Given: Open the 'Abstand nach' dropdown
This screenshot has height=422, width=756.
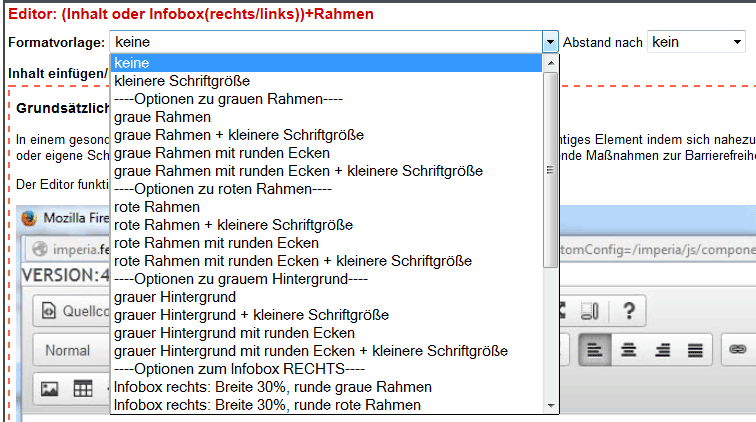Looking at the screenshot, I should click(x=696, y=42).
